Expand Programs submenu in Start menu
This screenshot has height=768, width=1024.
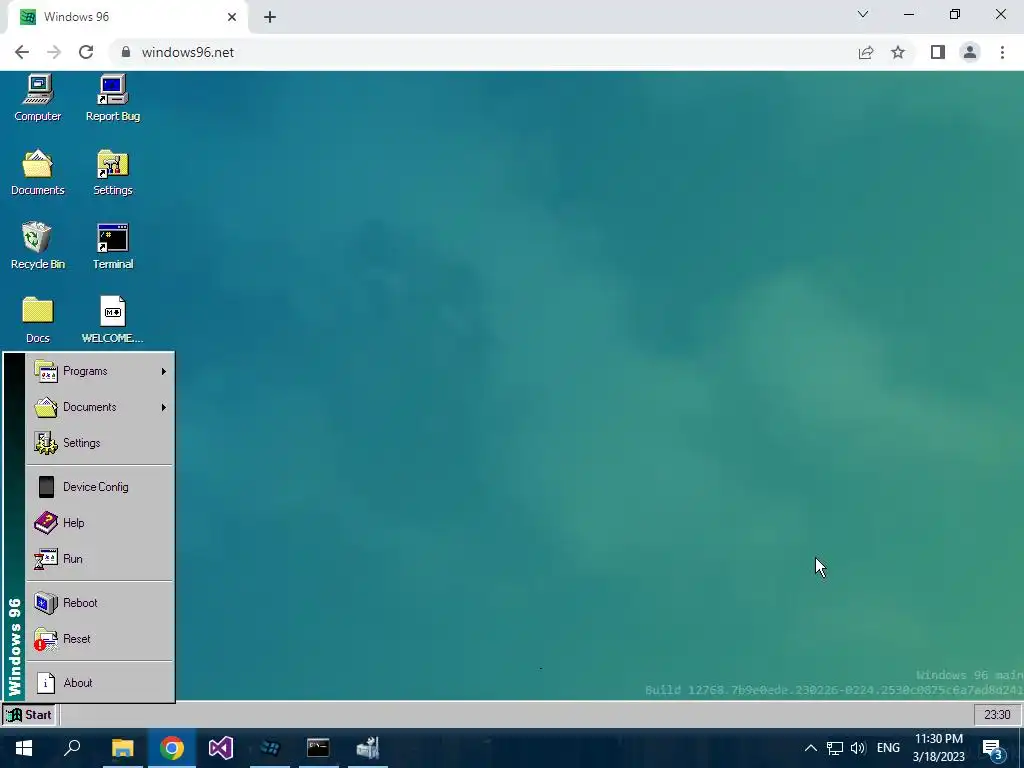click(100, 371)
